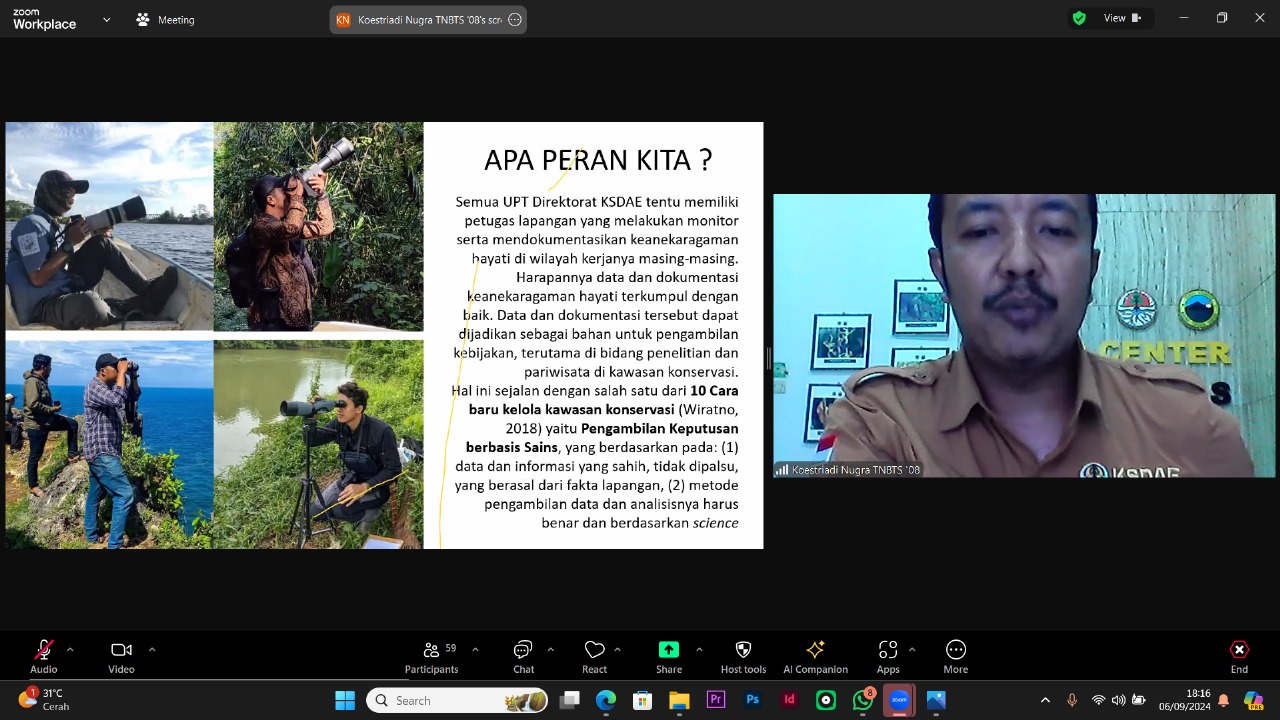Screen dimensions: 1280x720
Task: Unmute the microphone Audio button
Action: [44, 656]
